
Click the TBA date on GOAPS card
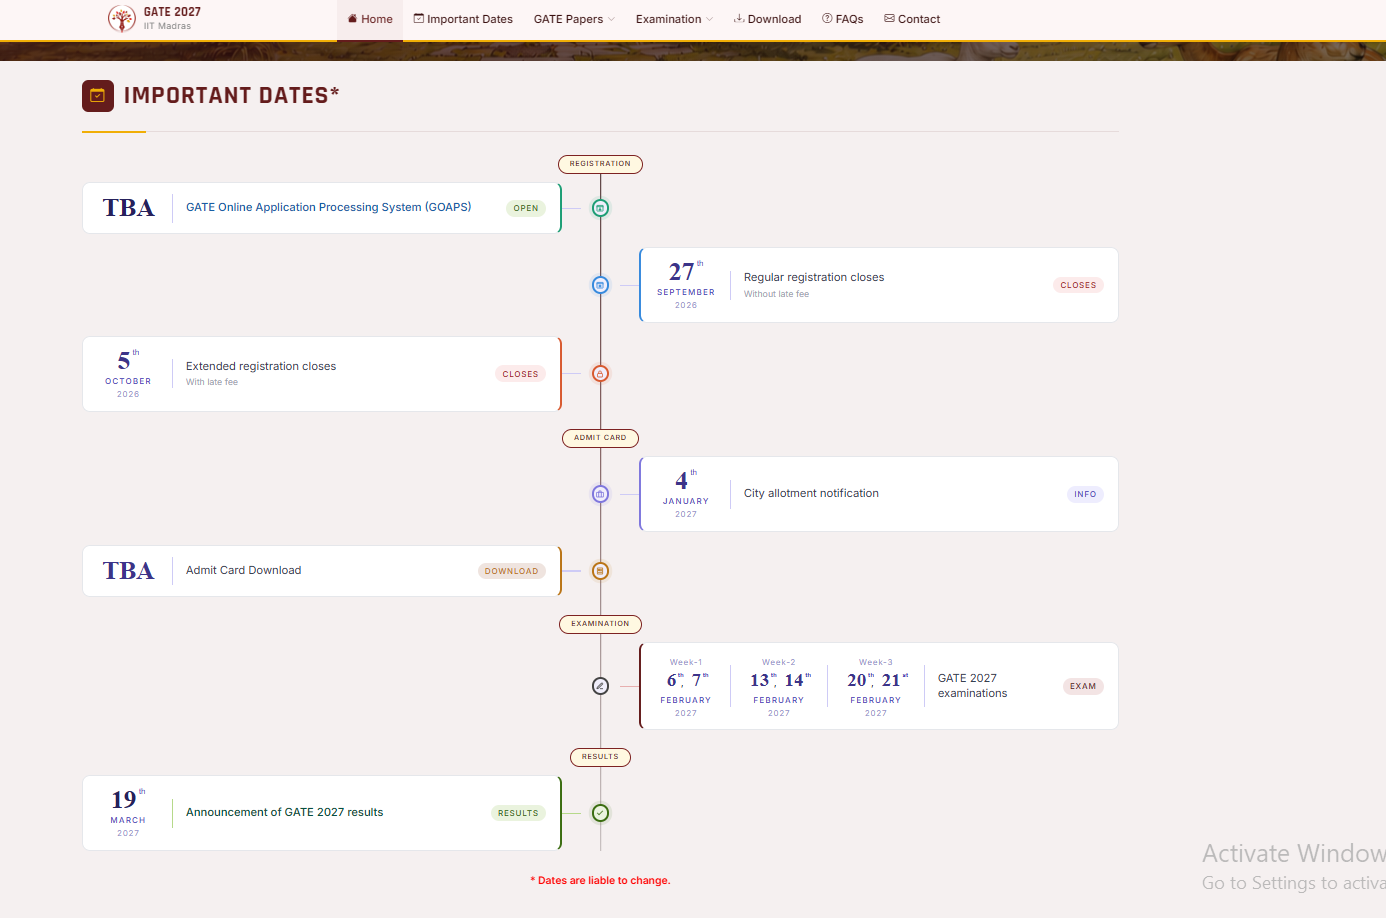[129, 208]
